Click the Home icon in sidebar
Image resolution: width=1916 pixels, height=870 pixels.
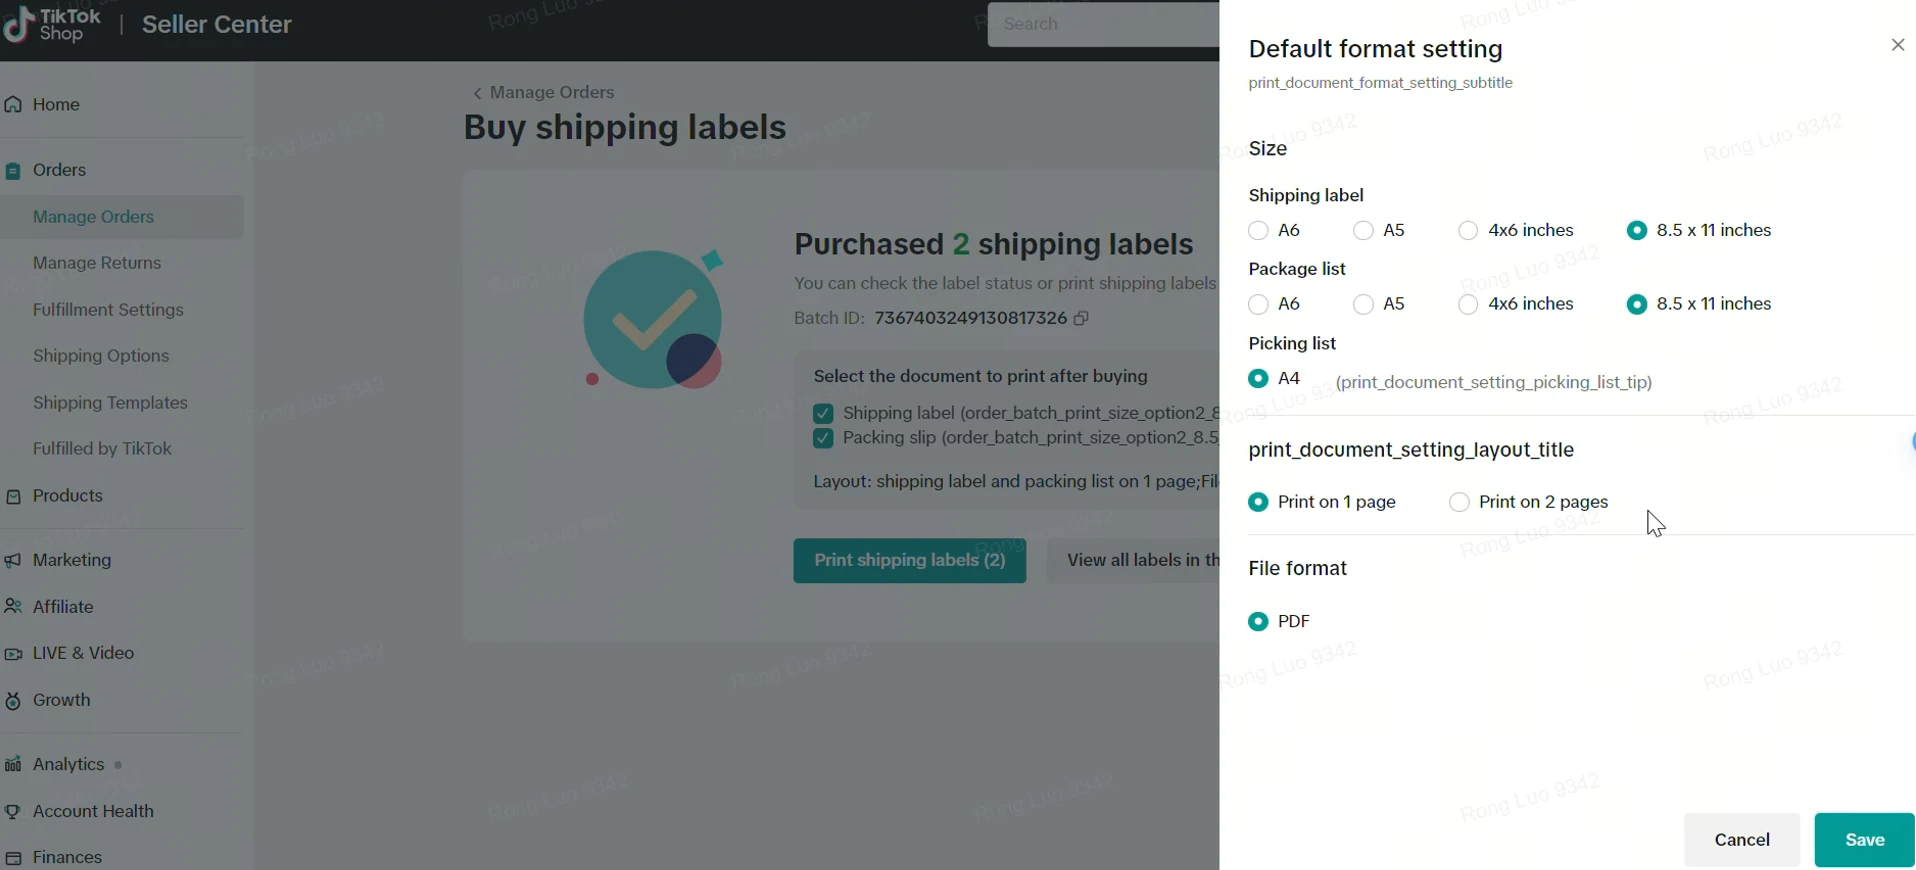[x=13, y=104]
